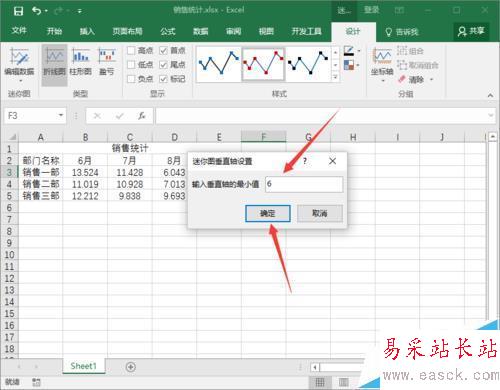
Task: Enable the 低点 (Low Point) checkbox
Action: coord(131,65)
